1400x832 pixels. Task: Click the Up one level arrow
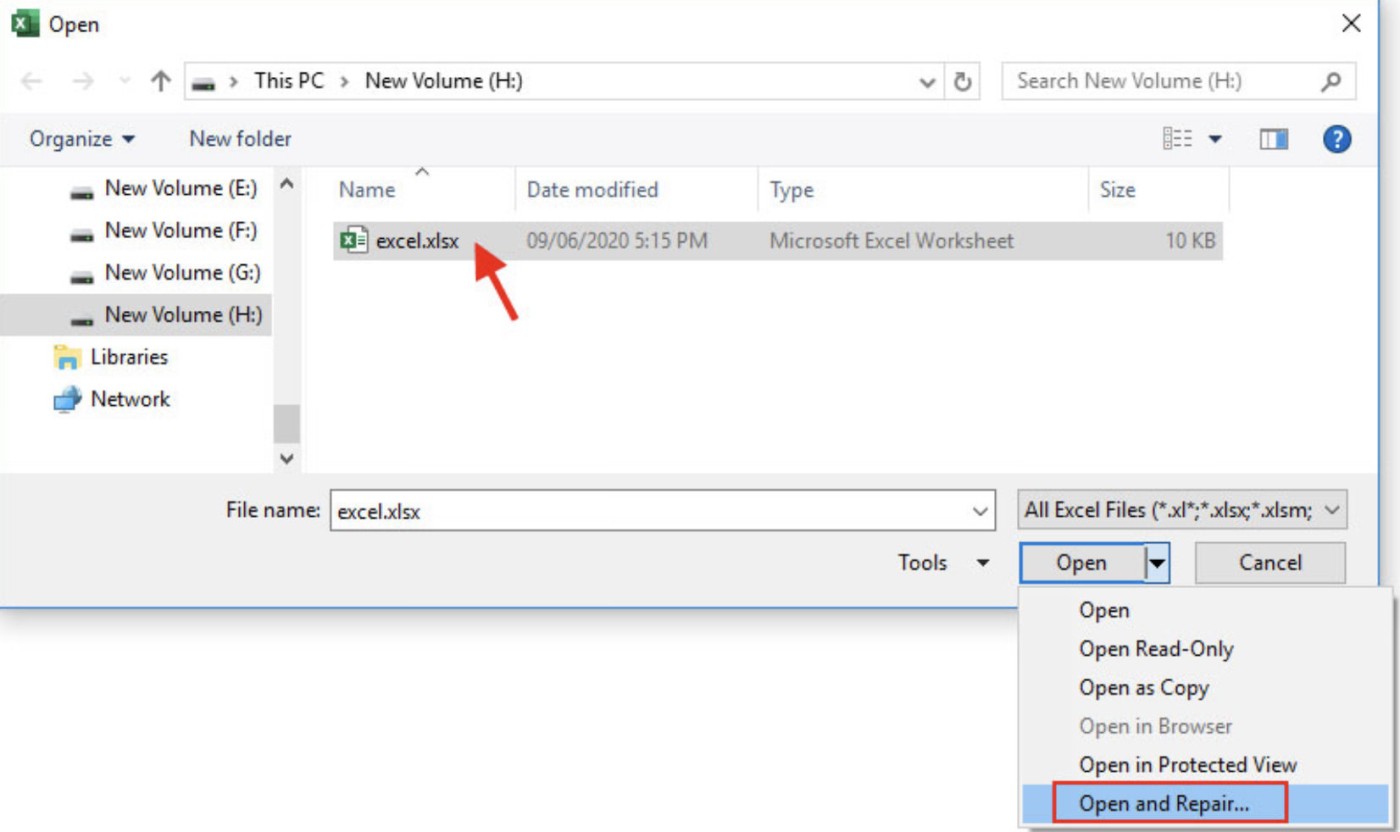click(x=160, y=82)
